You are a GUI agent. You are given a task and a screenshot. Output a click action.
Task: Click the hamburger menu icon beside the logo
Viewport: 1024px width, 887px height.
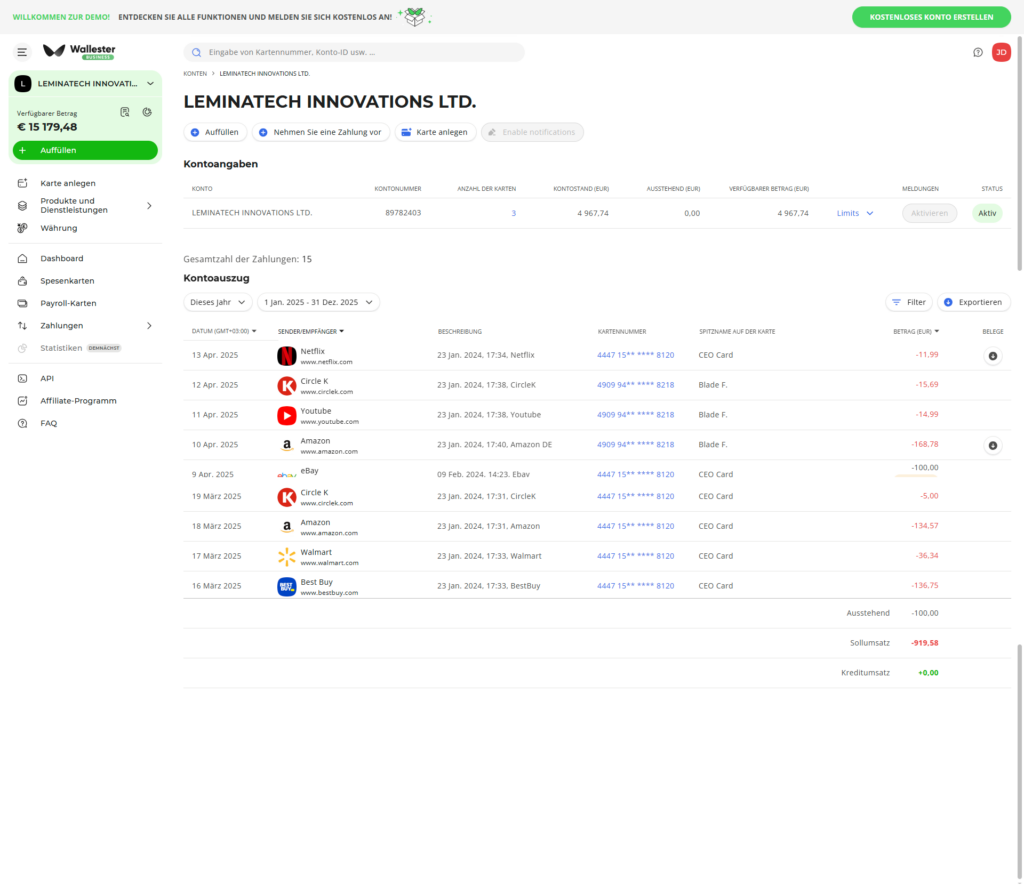tap(22, 52)
